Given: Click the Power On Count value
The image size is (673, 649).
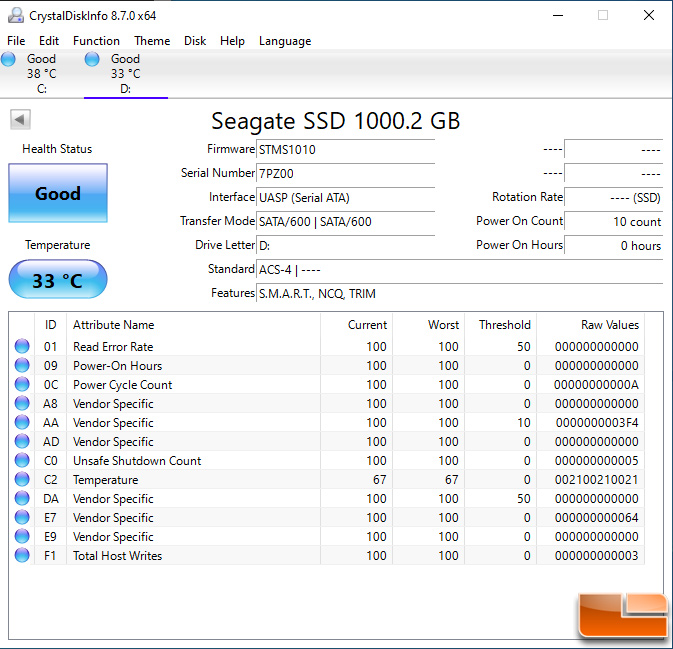Looking at the screenshot, I should click(613, 221).
